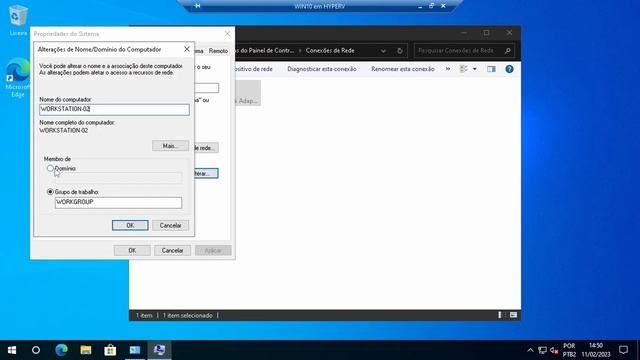Launch Edge from the taskbar
Viewport: 640px width, 360px height.
click(61, 350)
